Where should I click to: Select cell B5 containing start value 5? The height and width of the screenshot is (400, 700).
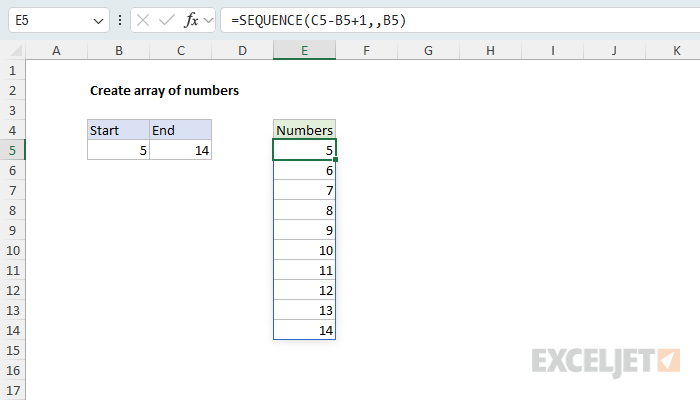119,150
